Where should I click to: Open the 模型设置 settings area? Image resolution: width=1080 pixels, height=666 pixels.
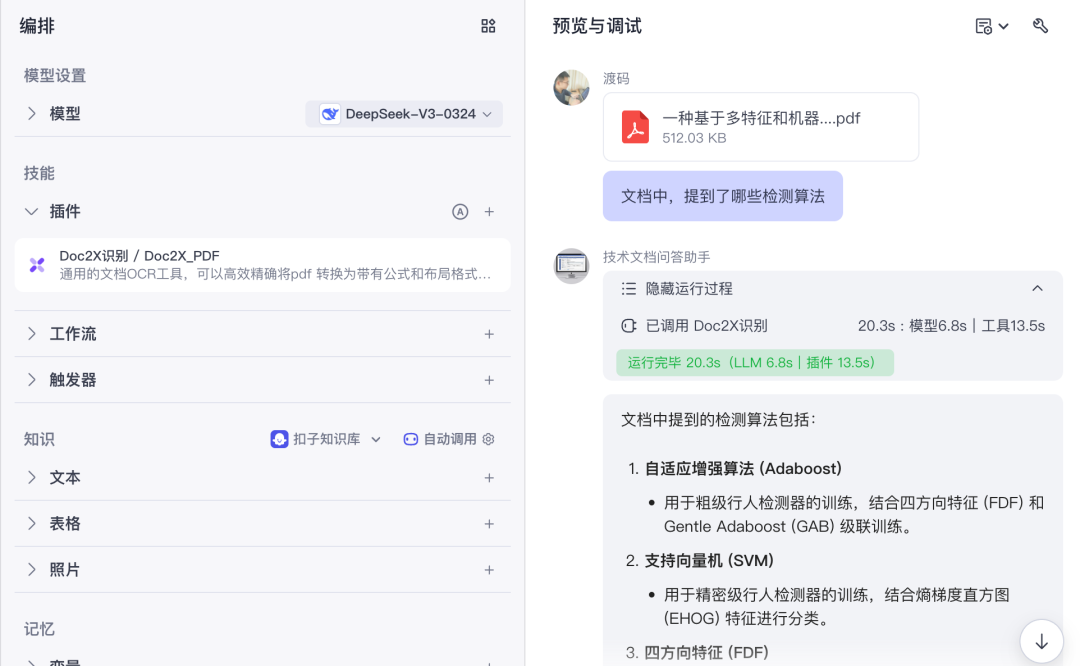[x=52, y=75]
